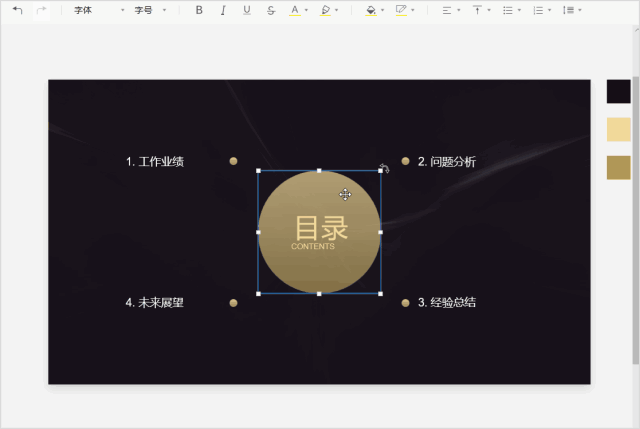Toggle italic formatting
Screen dimensions: 640x429
point(223,10)
